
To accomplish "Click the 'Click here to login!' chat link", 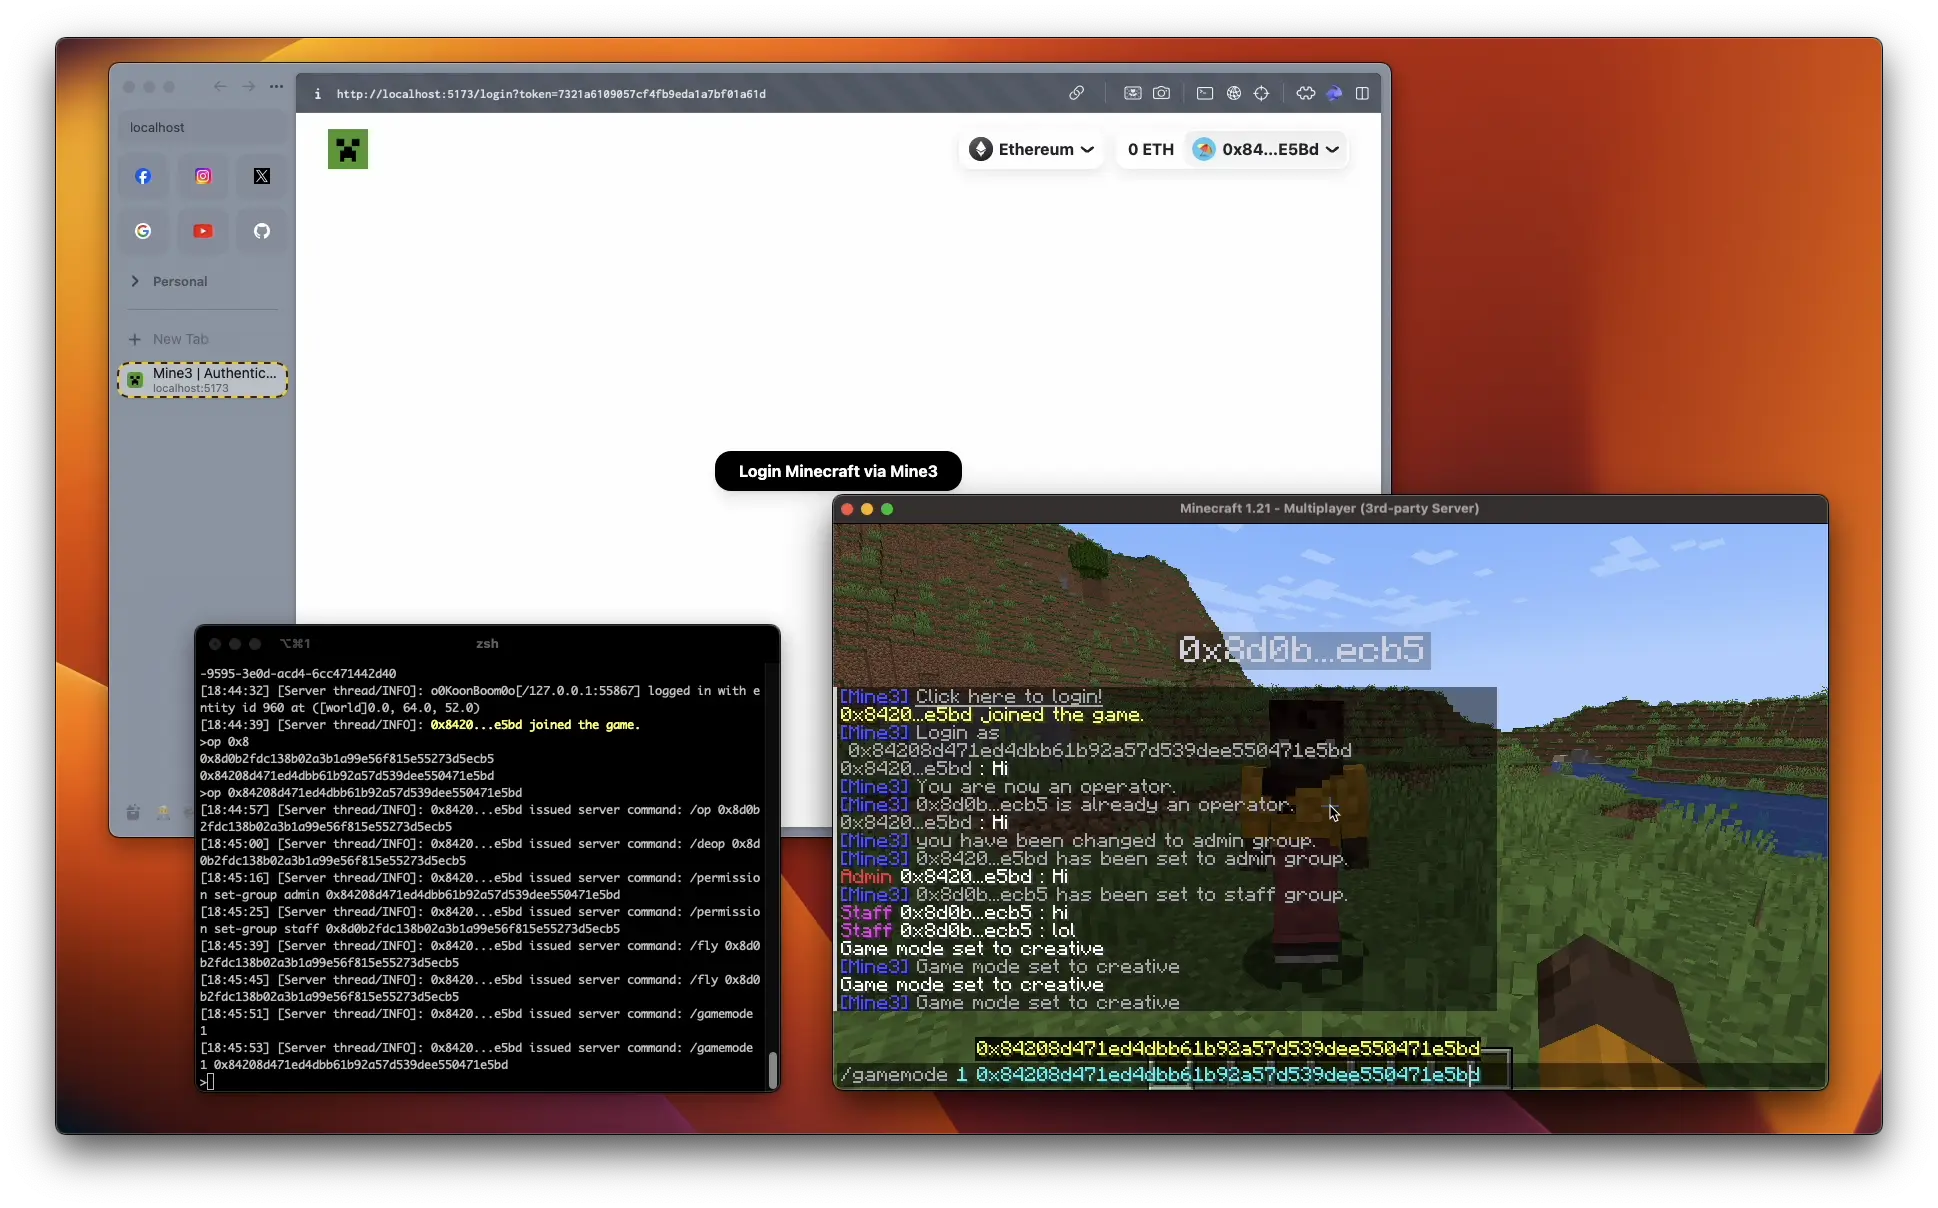I will (1008, 696).
